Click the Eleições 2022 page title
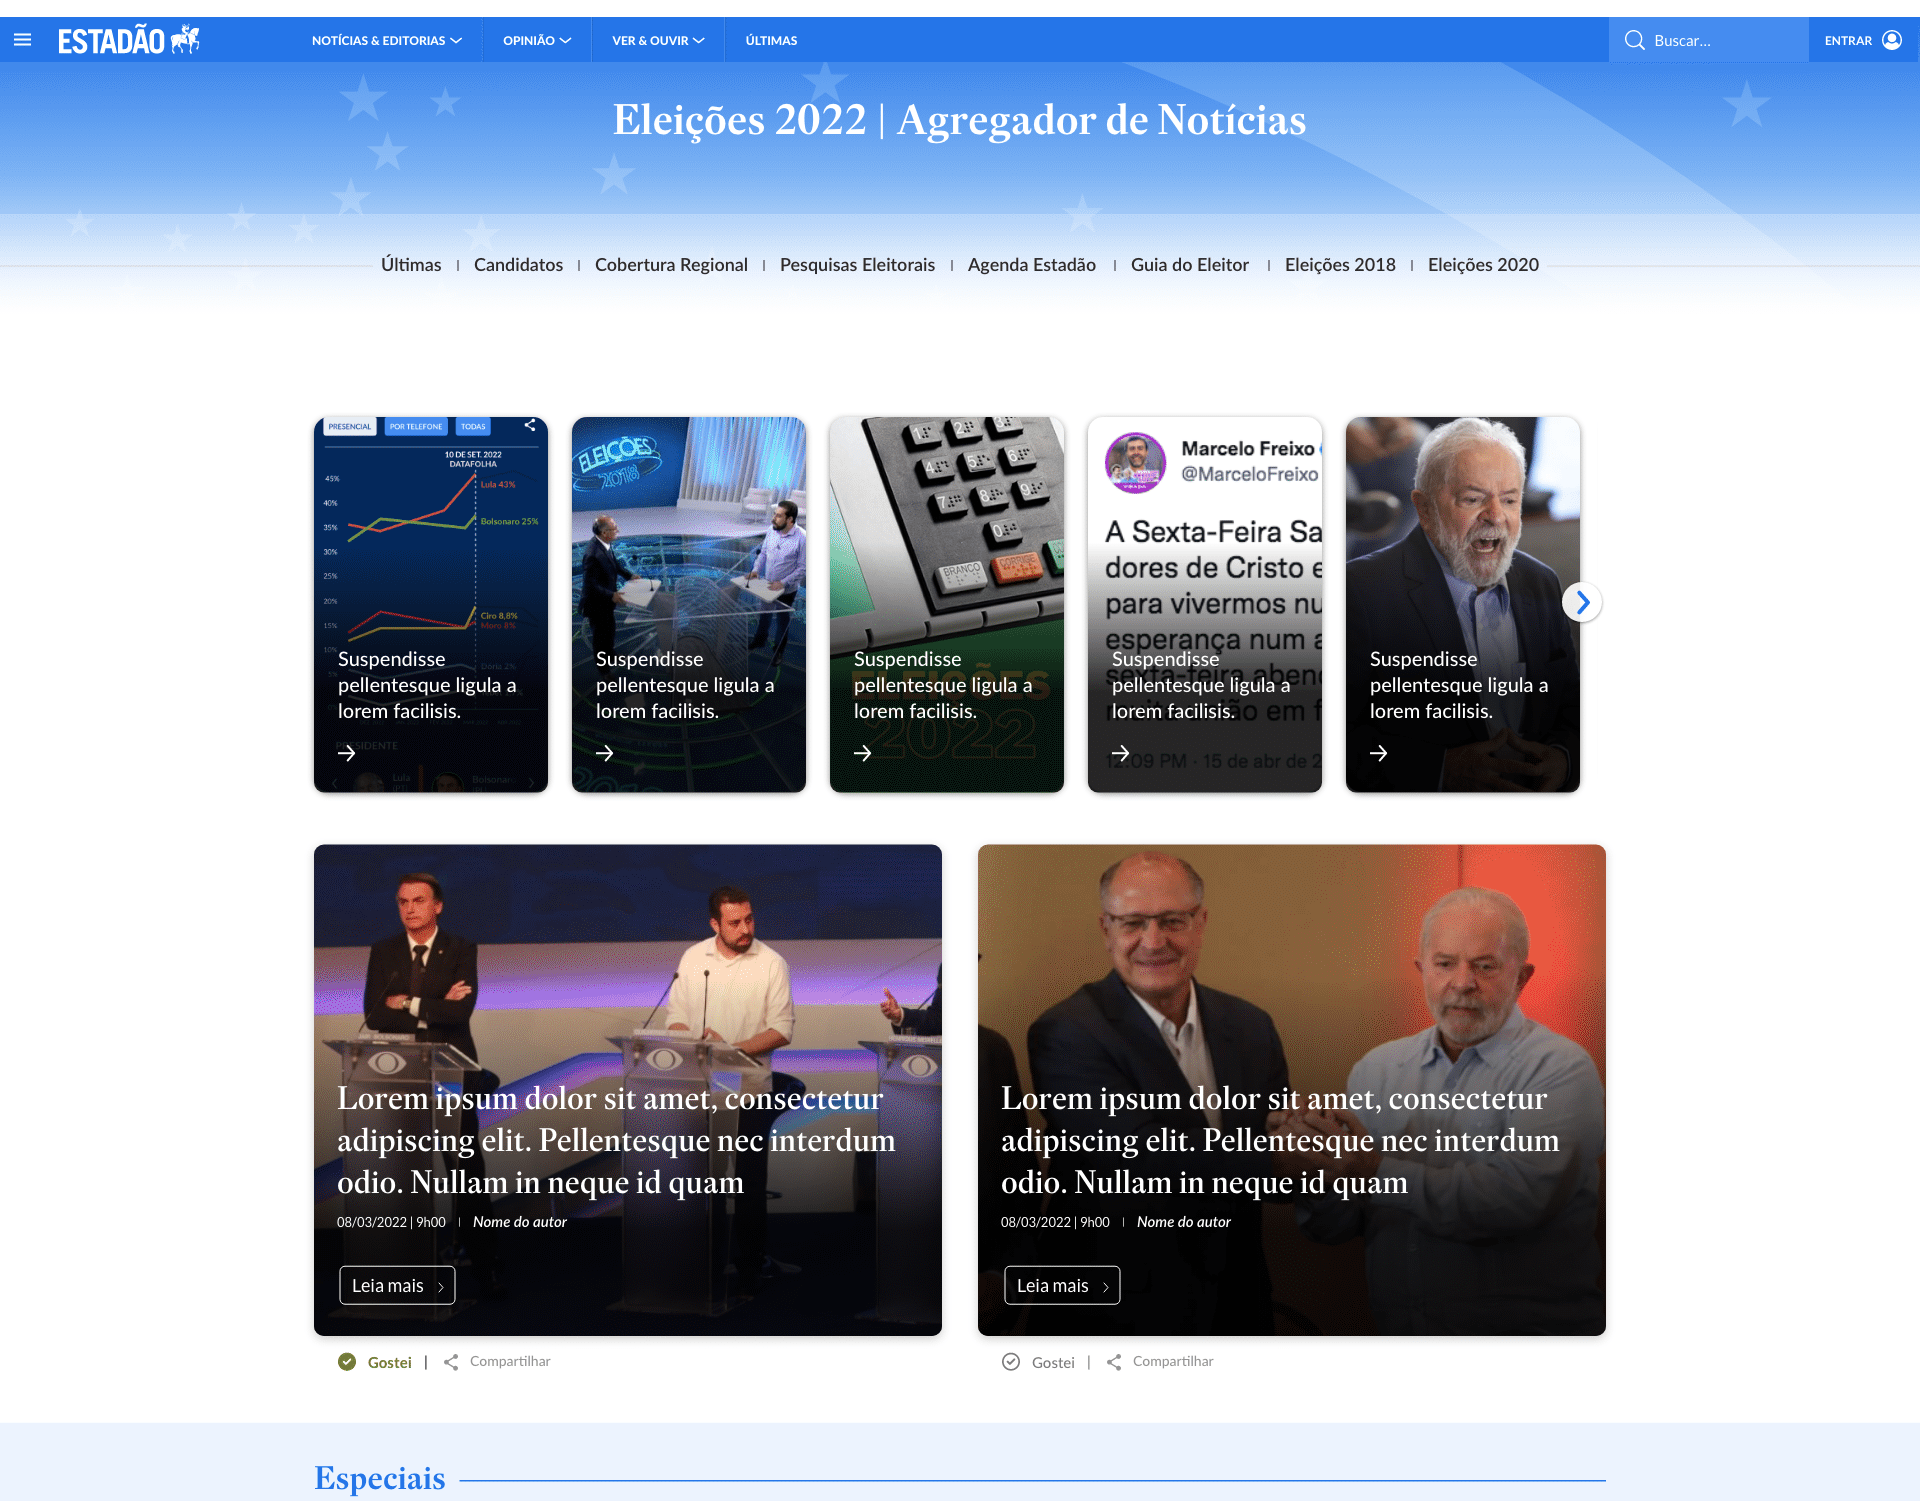This screenshot has width=1920, height=1501. [959, 120]
